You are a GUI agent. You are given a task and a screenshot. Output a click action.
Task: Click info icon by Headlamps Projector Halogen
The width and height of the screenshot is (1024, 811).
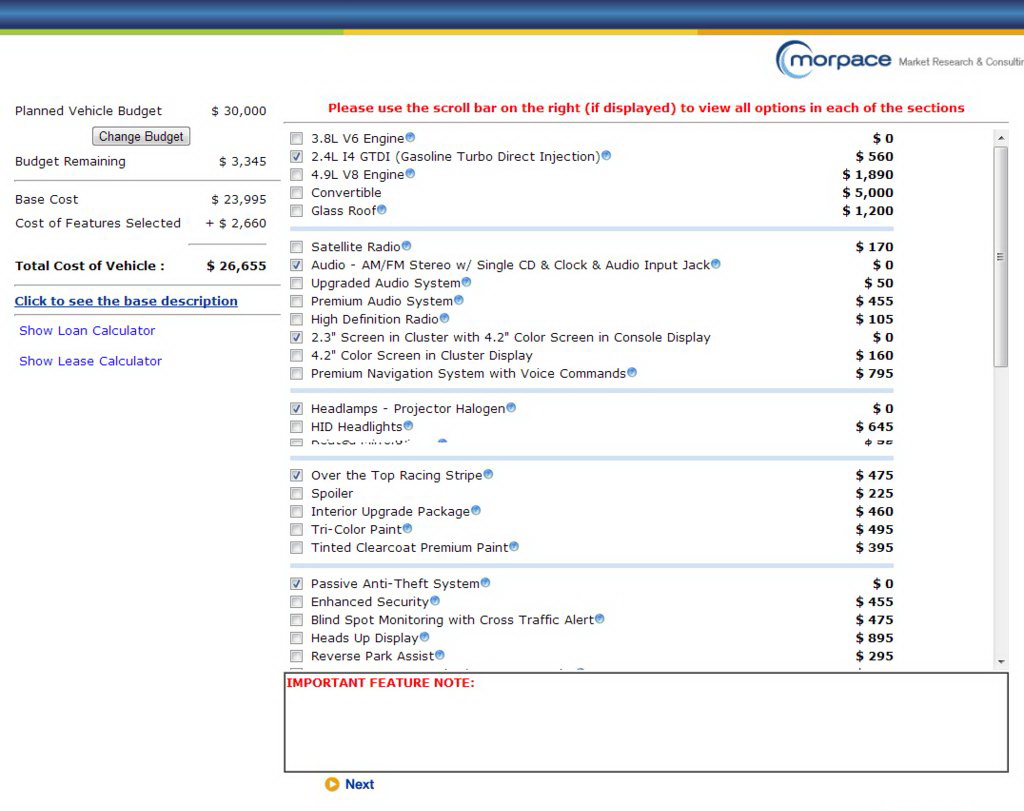pyautogui.click(x=511, y=407)
